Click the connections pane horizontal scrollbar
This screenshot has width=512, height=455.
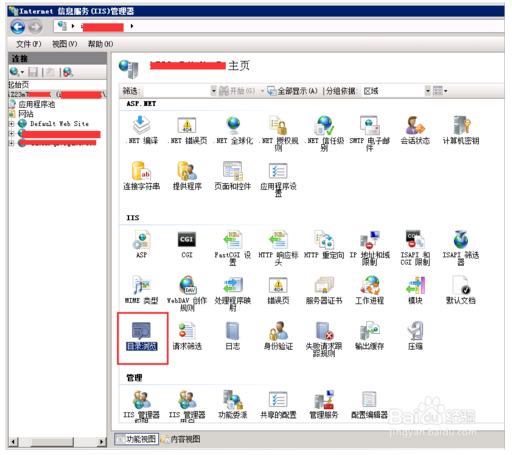point(57,442)
